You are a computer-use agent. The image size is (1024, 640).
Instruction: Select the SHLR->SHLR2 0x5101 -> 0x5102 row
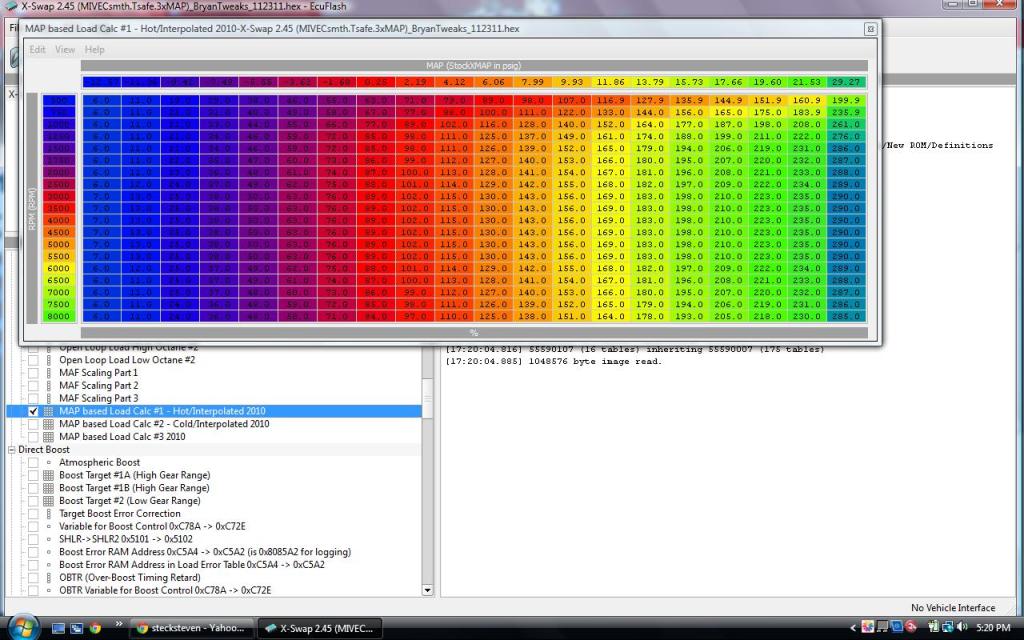point(125,539)
